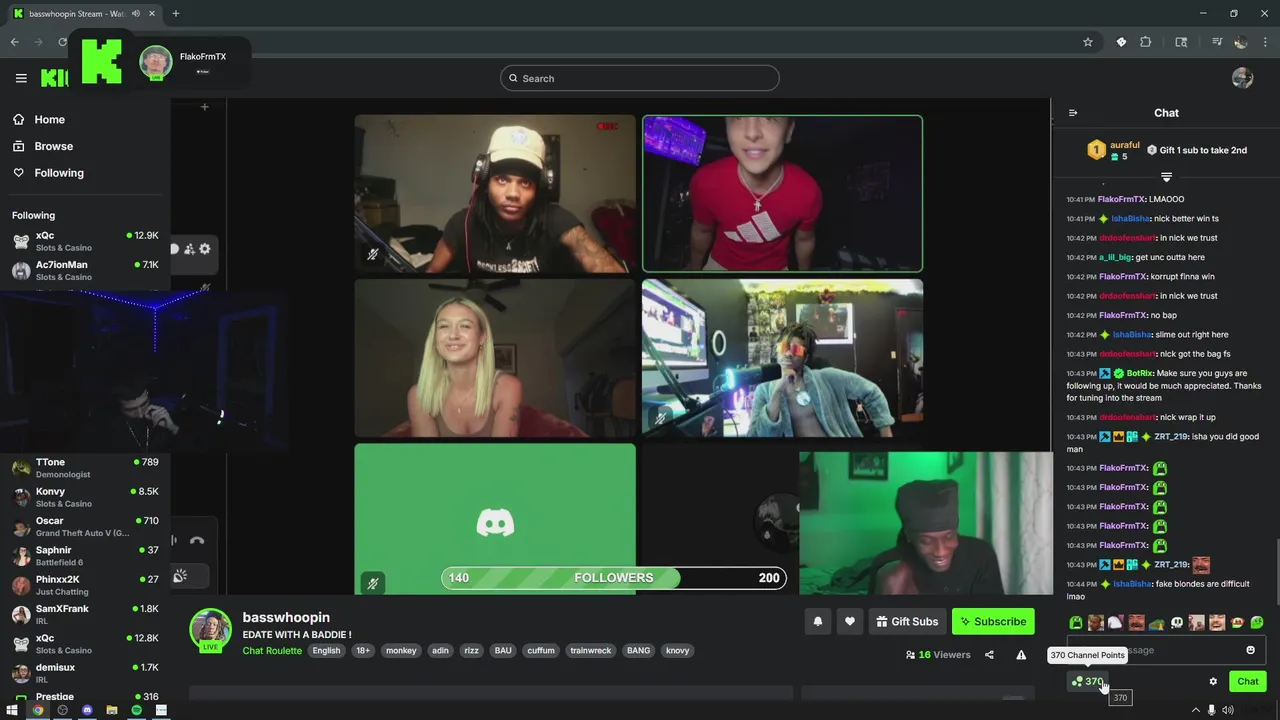Open the demisux IRL channel
Screen dimensions: 1280x720
[x=85, y=673]
